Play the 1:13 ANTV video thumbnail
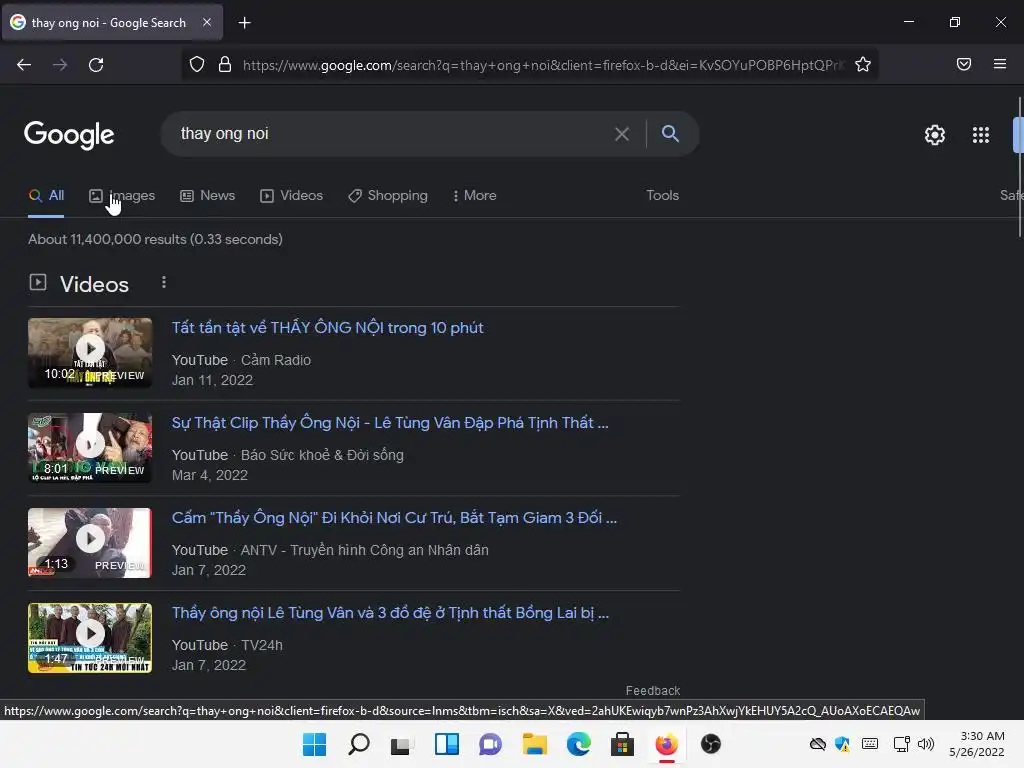Image resolution: width=1024 pixels, height=768 pixels. [x=90, y=543]
